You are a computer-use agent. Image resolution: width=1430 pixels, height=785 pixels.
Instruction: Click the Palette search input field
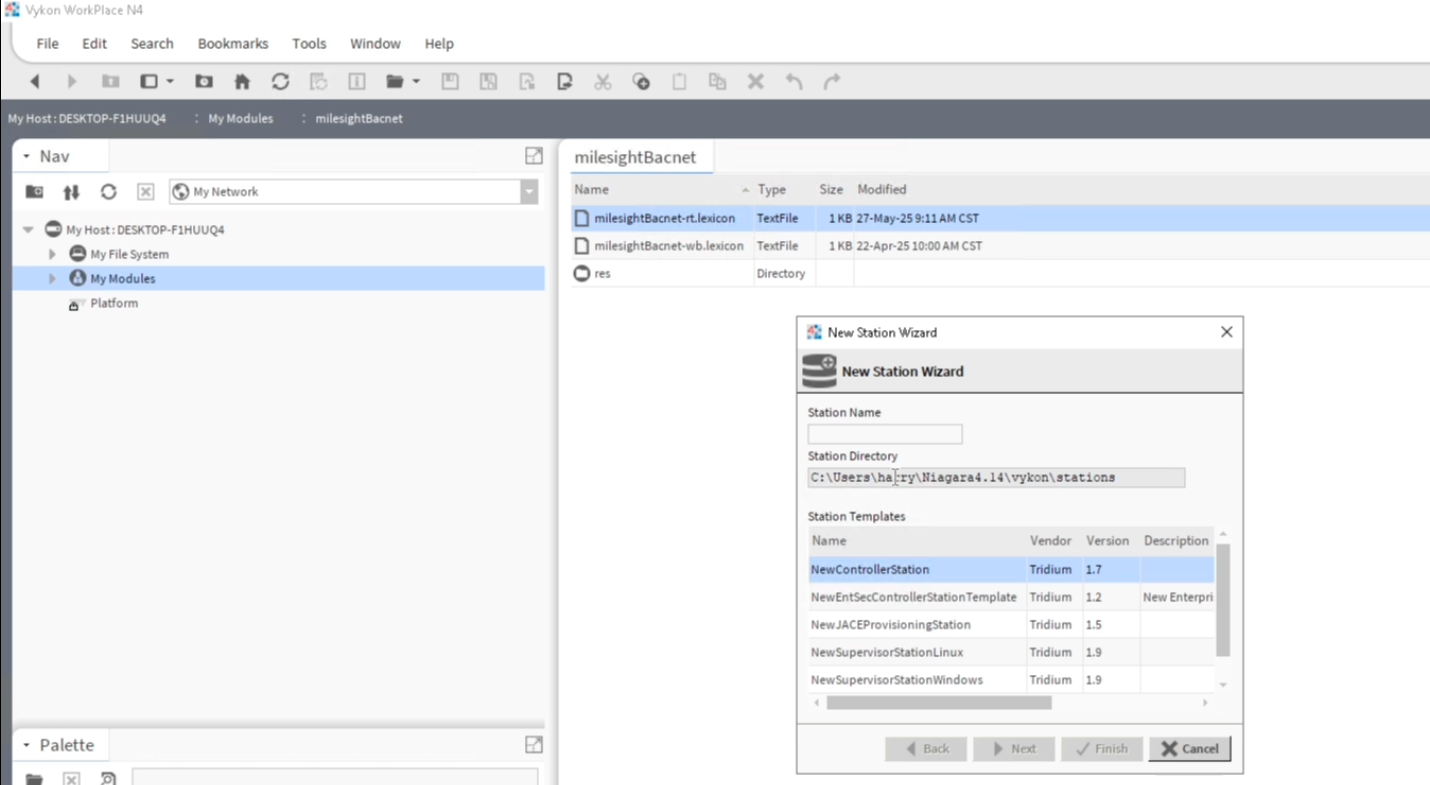pos(335,777)
